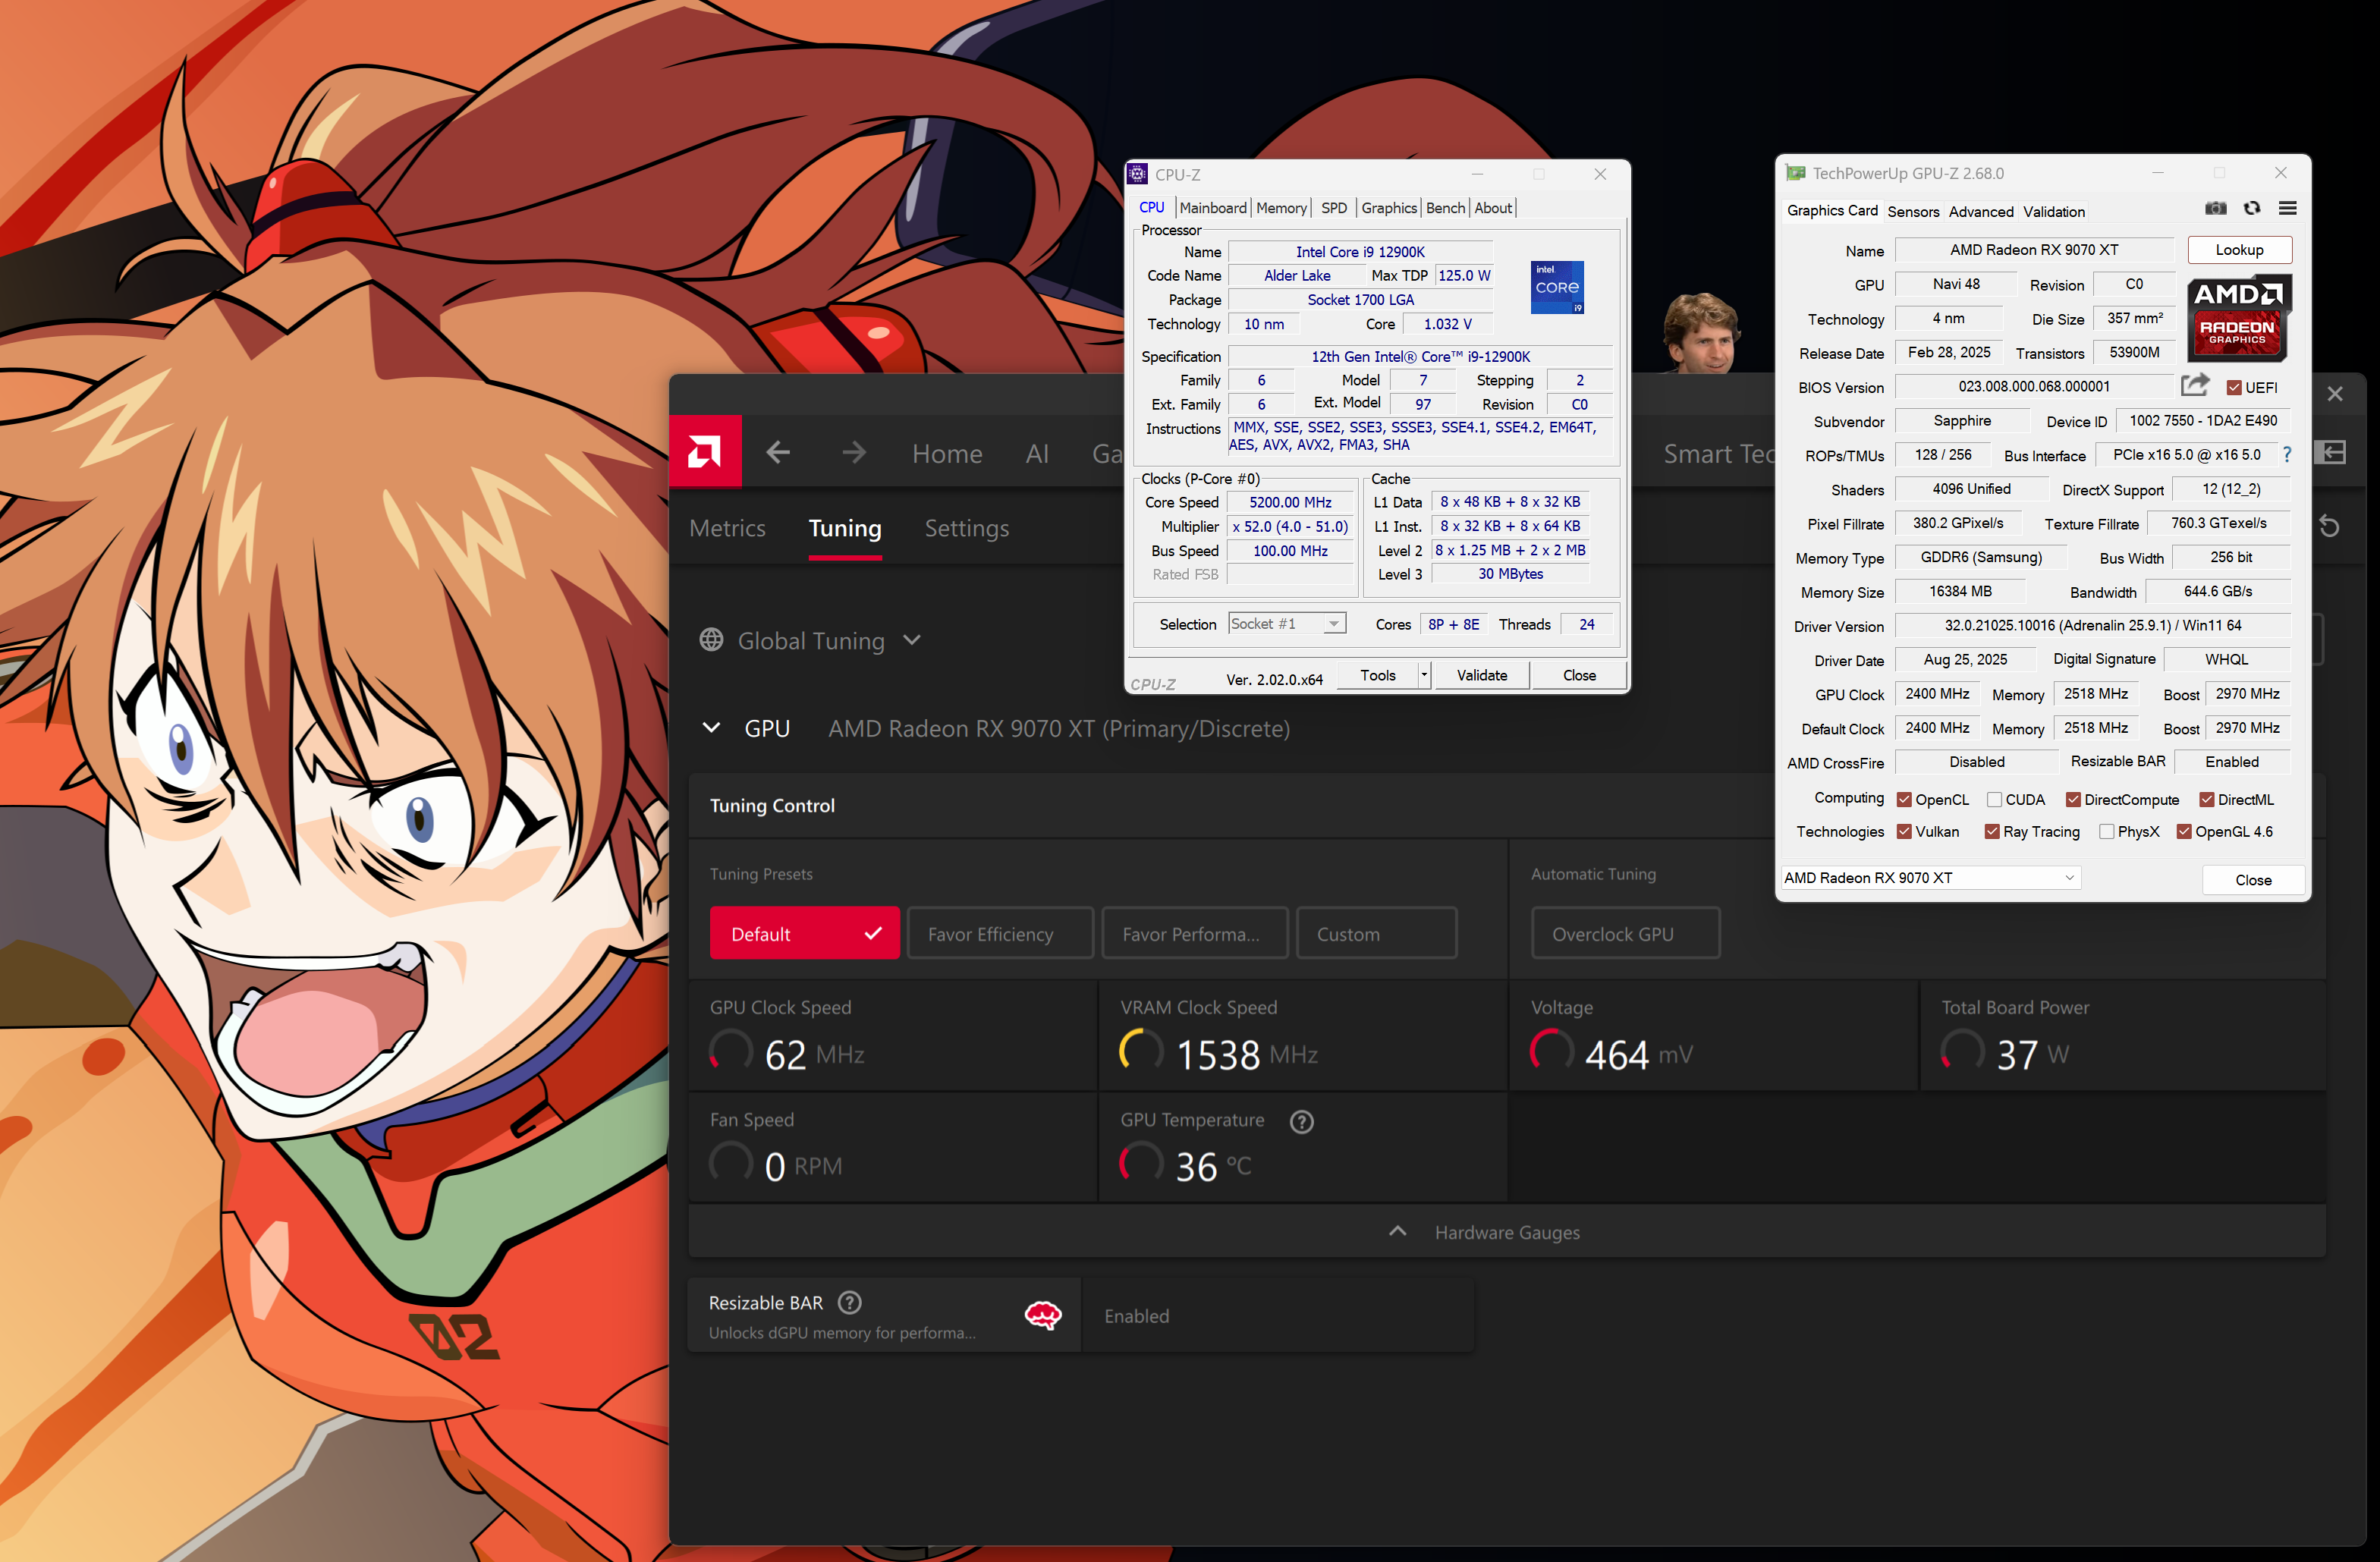Click the Lookup button in GPU-Z
Viewport: 2380px width, 1562px height.
(x=2238, y=250)
